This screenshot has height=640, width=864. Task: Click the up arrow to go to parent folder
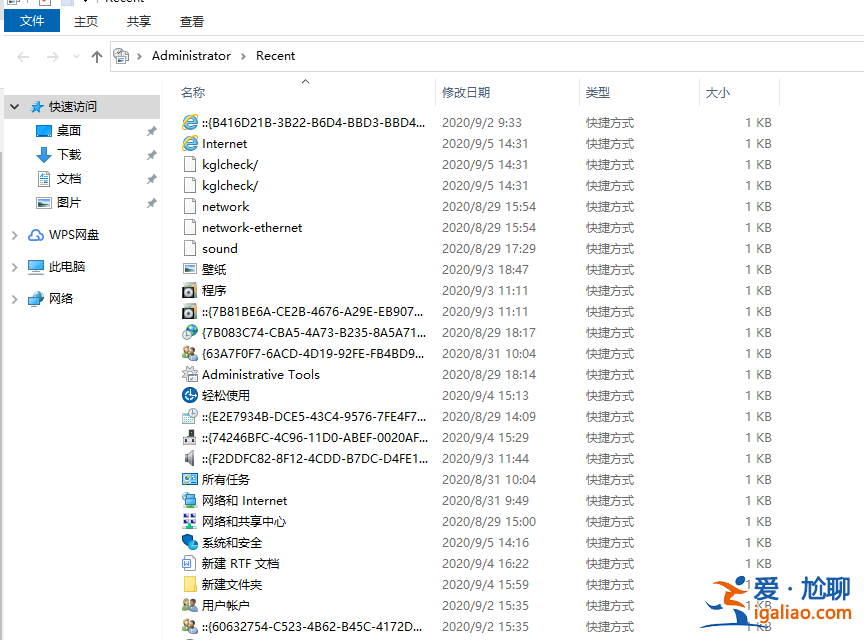point(94,56)
